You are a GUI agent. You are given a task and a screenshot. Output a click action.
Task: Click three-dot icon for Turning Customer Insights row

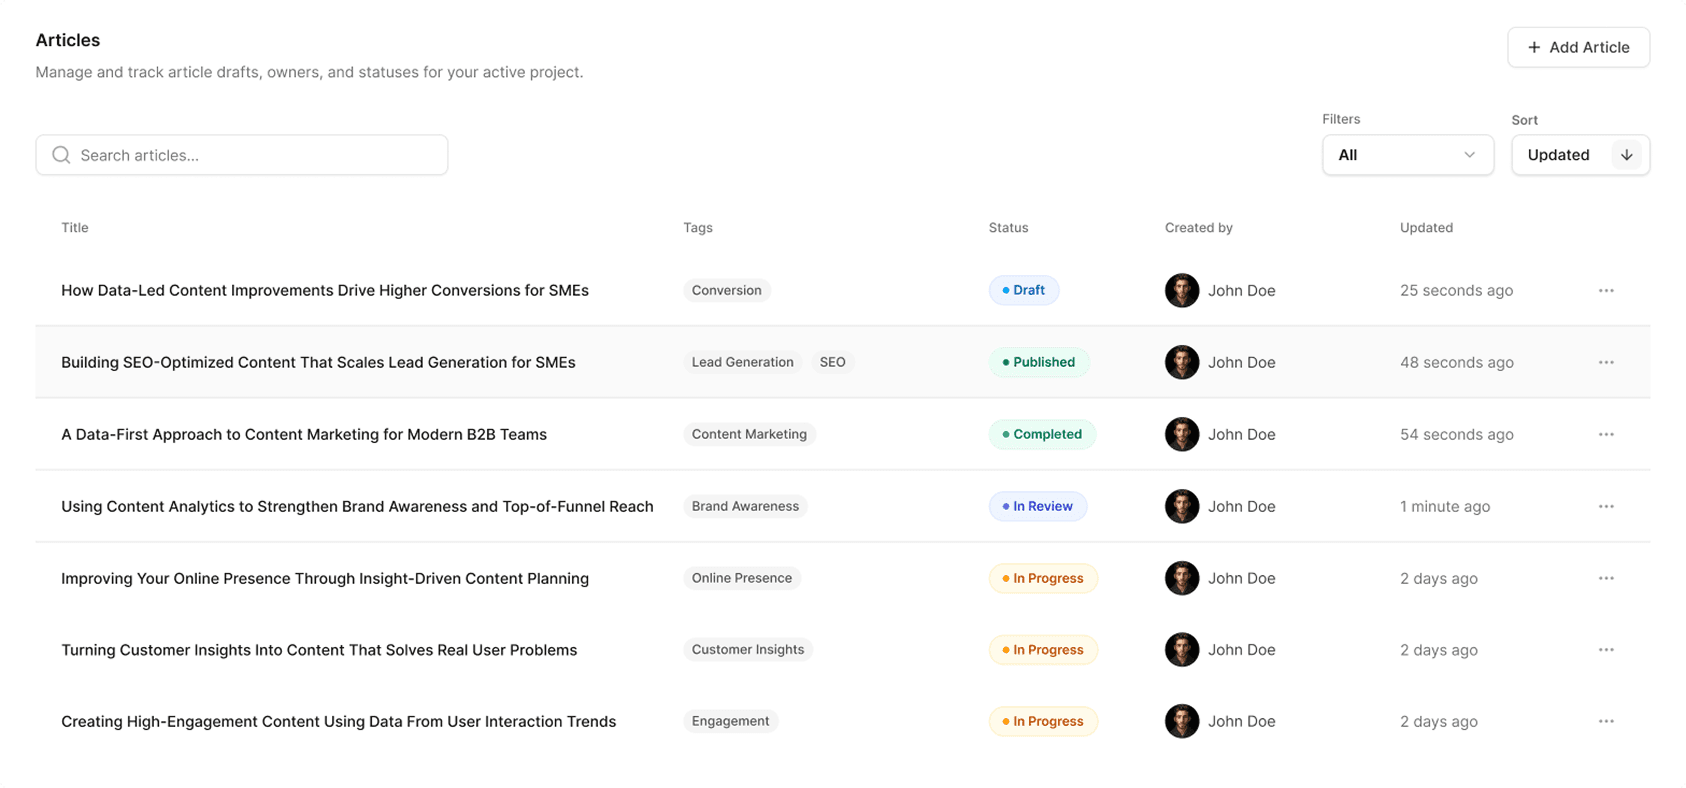click(1605, 650)
